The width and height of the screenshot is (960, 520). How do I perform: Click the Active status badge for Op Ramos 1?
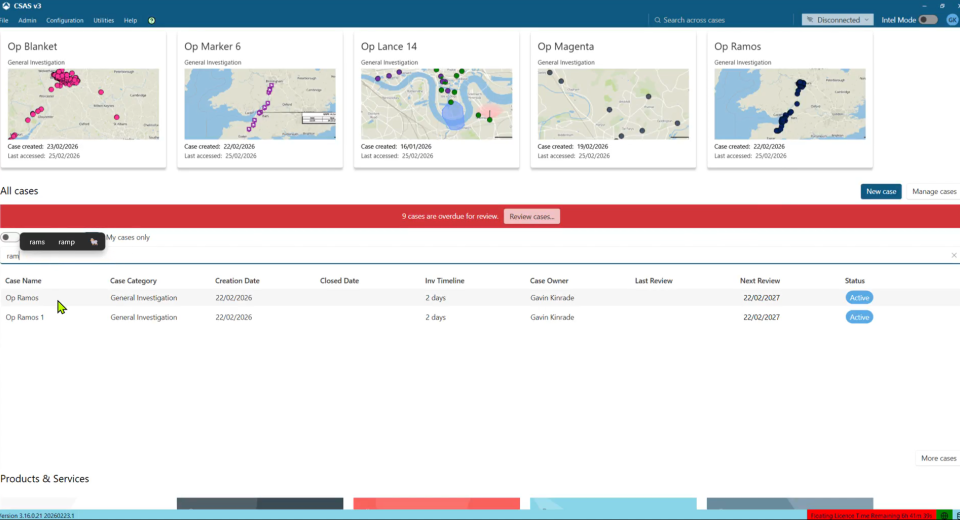(x=858, y=317)
